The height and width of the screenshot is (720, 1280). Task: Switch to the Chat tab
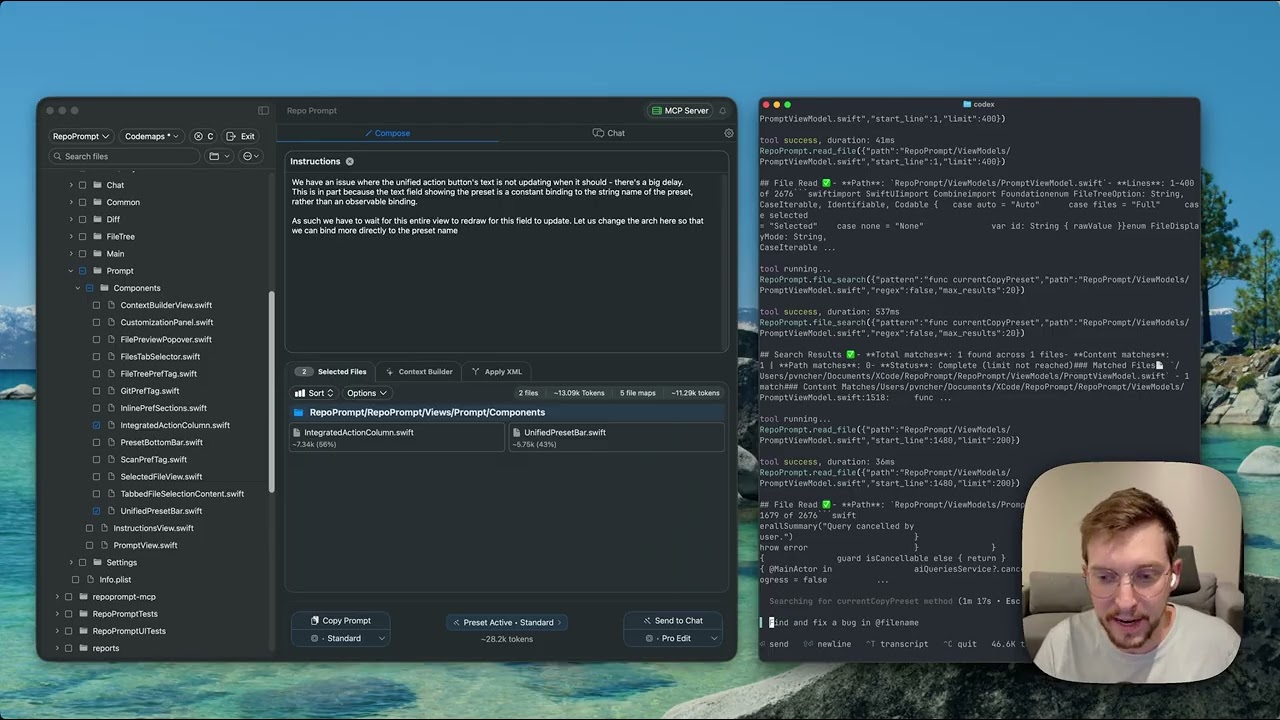608,133
